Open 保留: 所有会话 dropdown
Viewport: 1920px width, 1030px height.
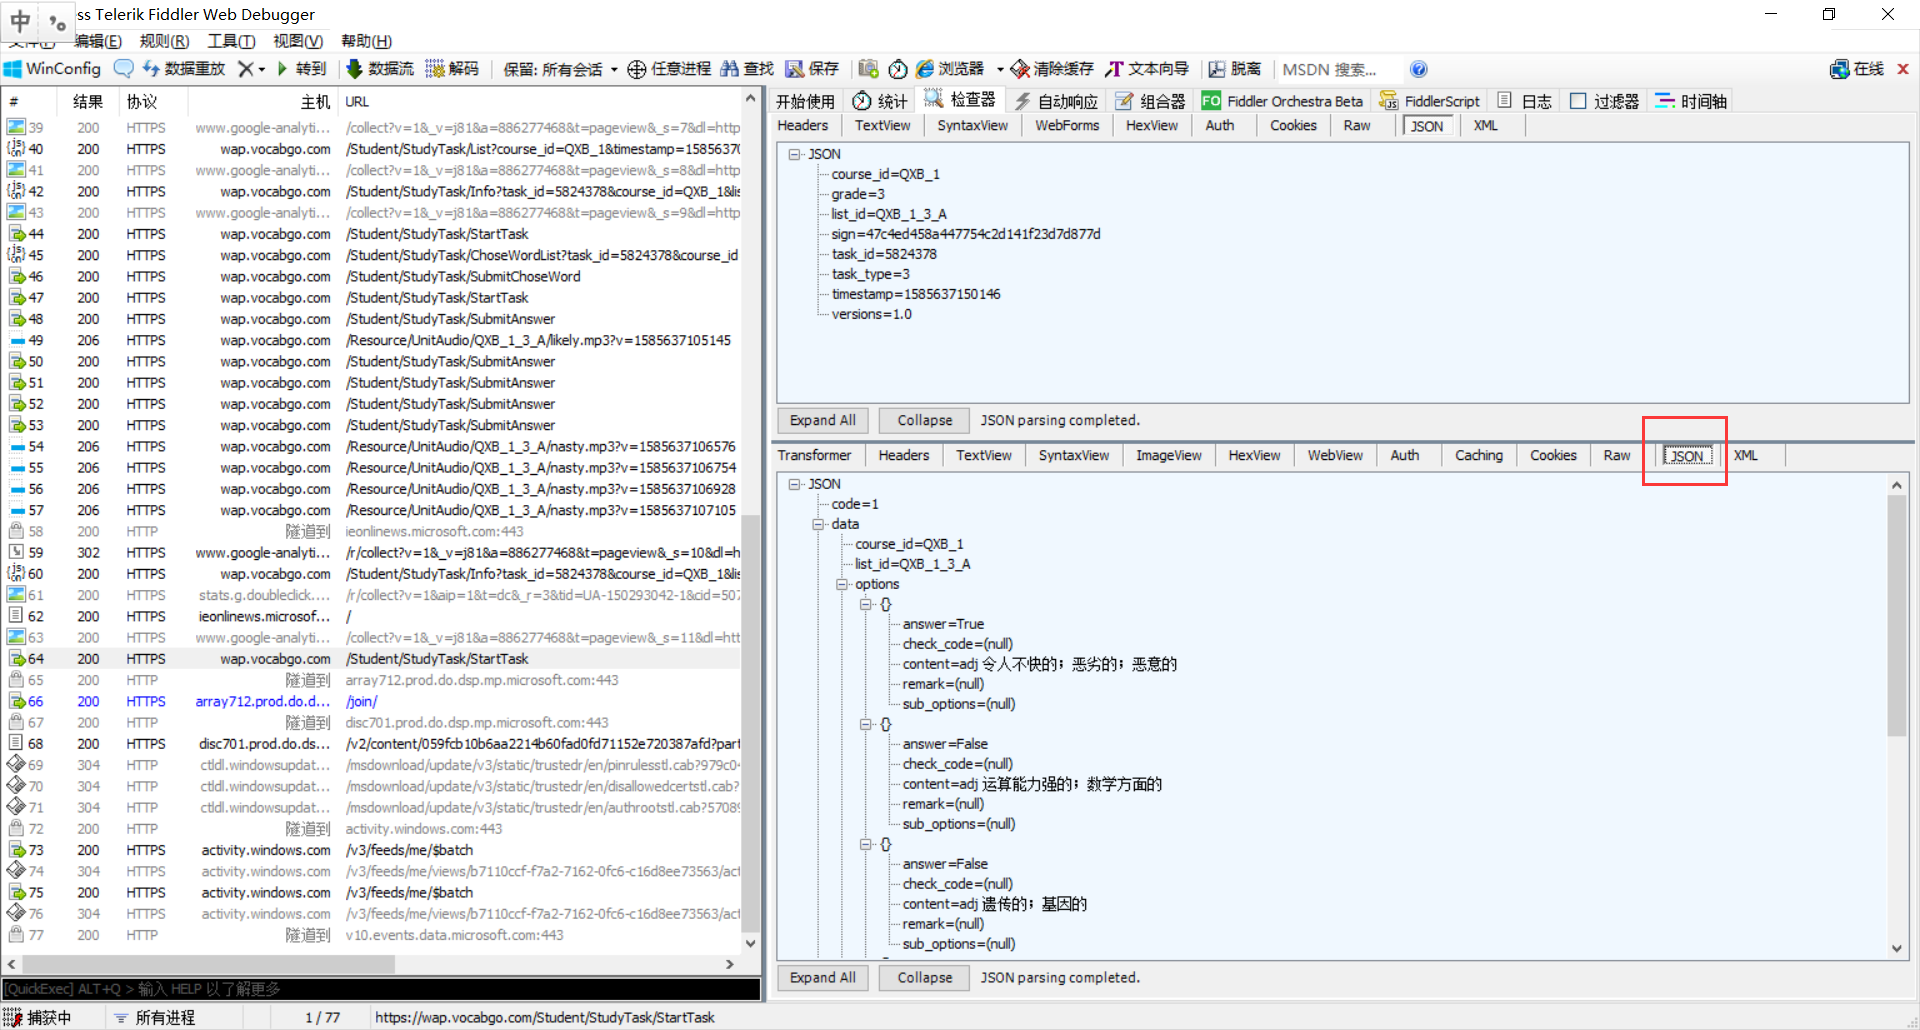coord(560,69)
